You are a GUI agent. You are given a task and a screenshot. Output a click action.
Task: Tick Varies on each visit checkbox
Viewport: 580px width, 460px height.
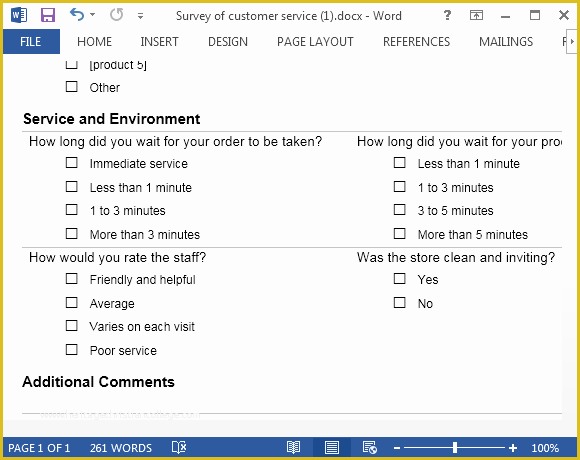pos(71,326)
